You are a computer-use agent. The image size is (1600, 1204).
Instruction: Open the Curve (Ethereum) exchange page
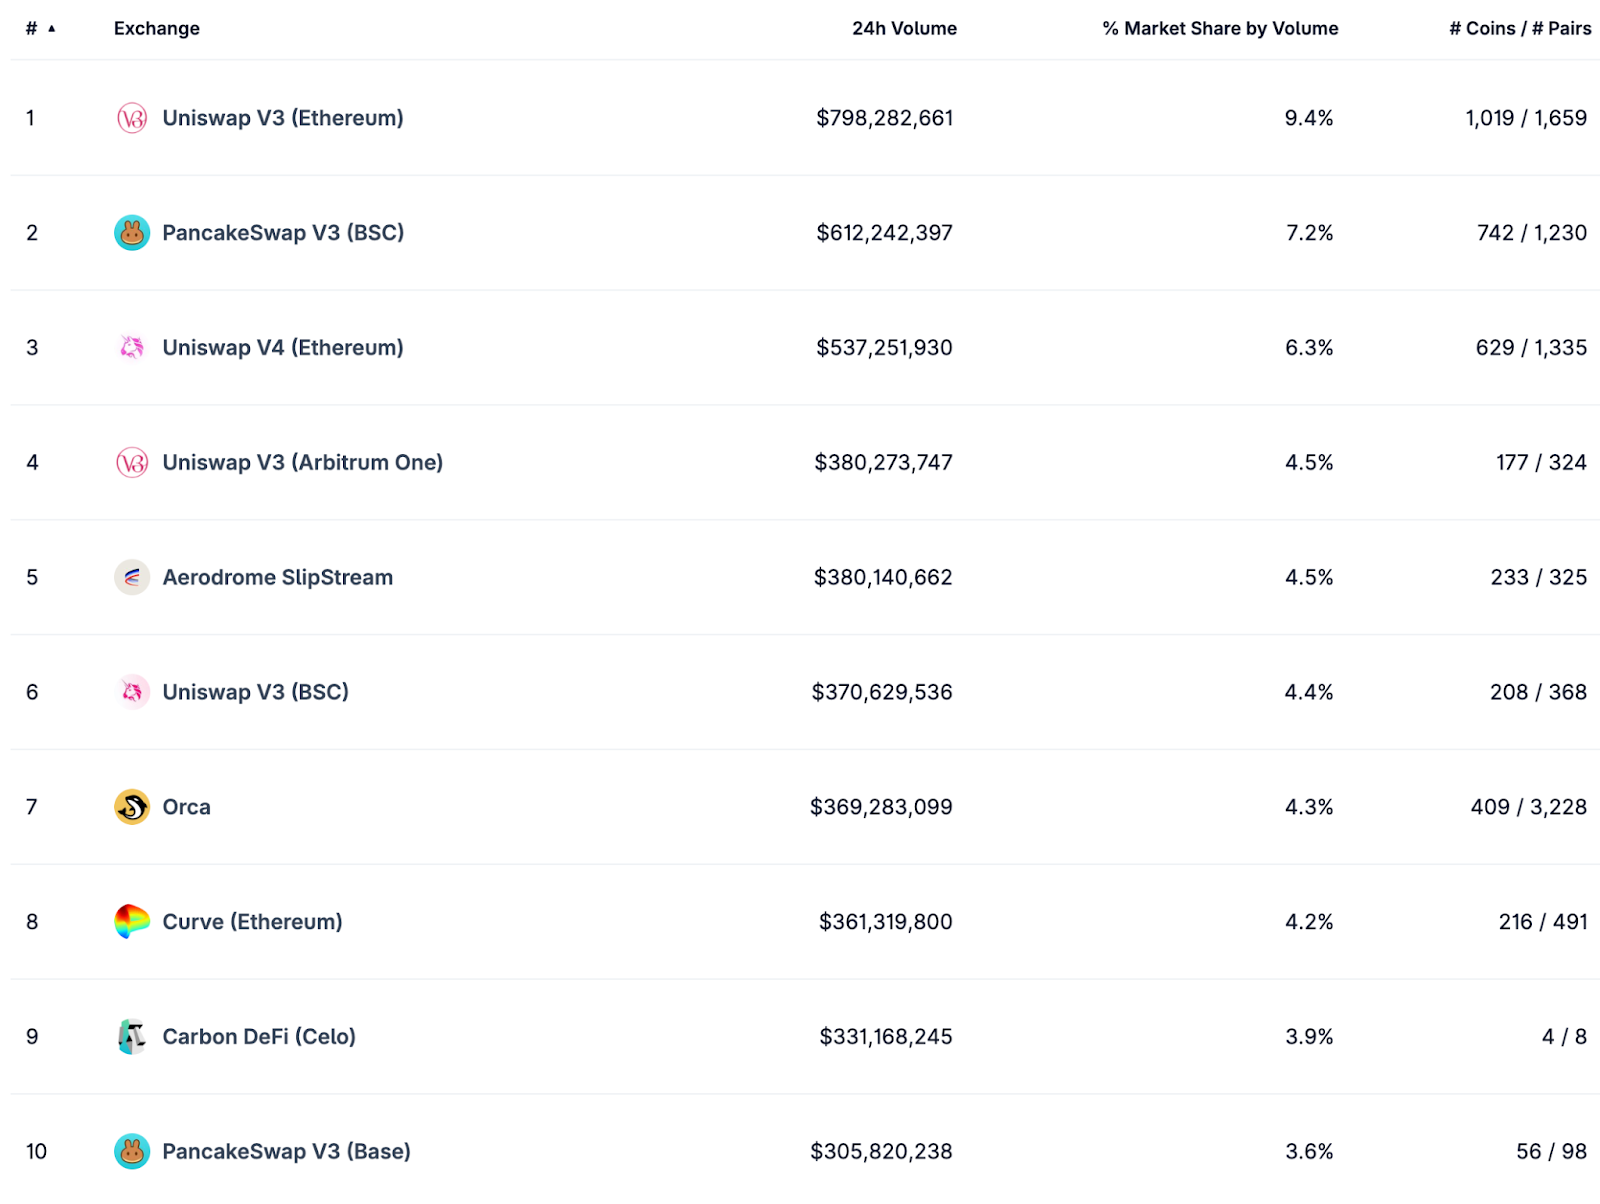click(251, 921)
